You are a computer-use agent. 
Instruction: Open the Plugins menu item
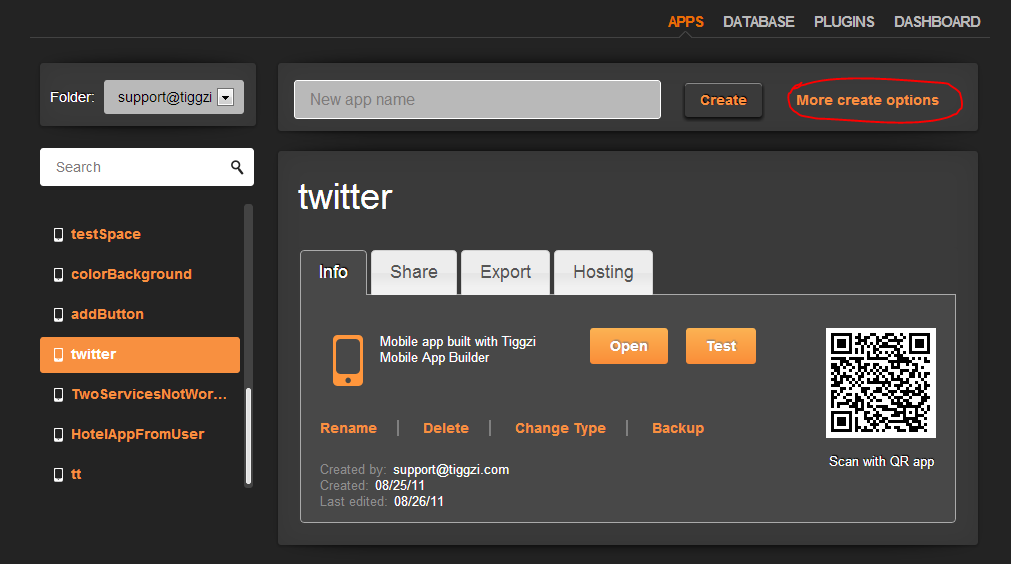844,22
